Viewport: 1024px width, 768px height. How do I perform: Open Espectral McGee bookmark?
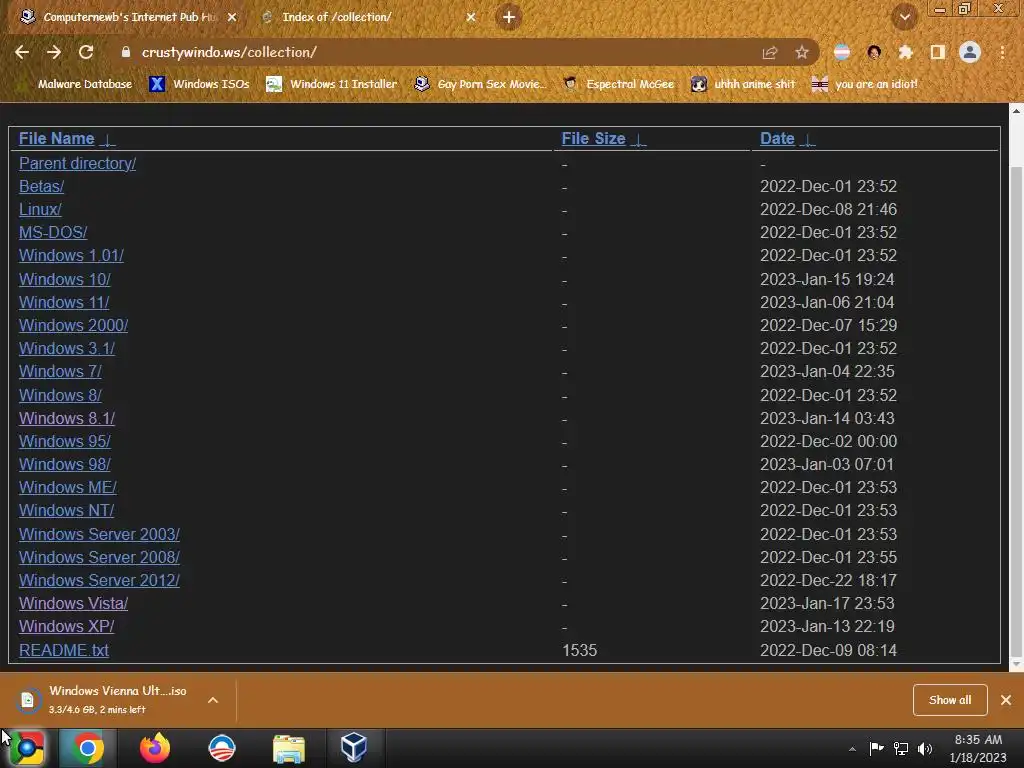[618, 84]
